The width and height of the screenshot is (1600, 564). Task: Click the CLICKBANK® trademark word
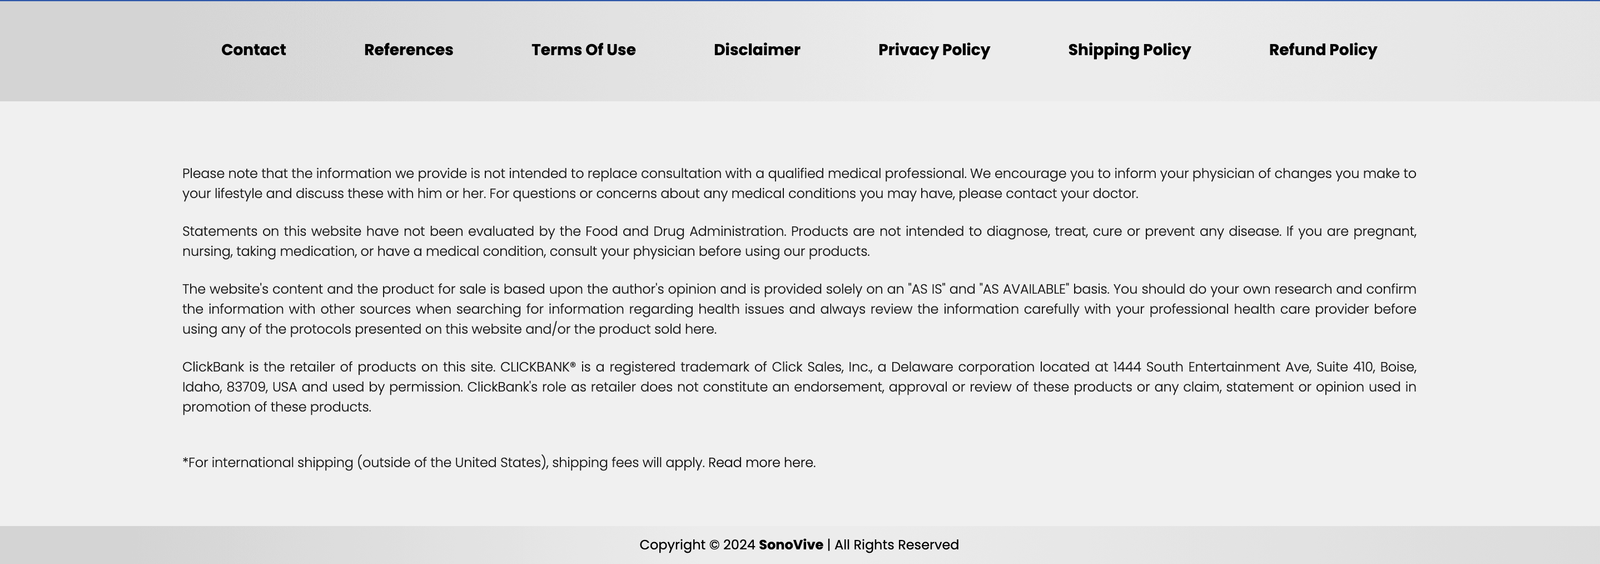(538, 367)
